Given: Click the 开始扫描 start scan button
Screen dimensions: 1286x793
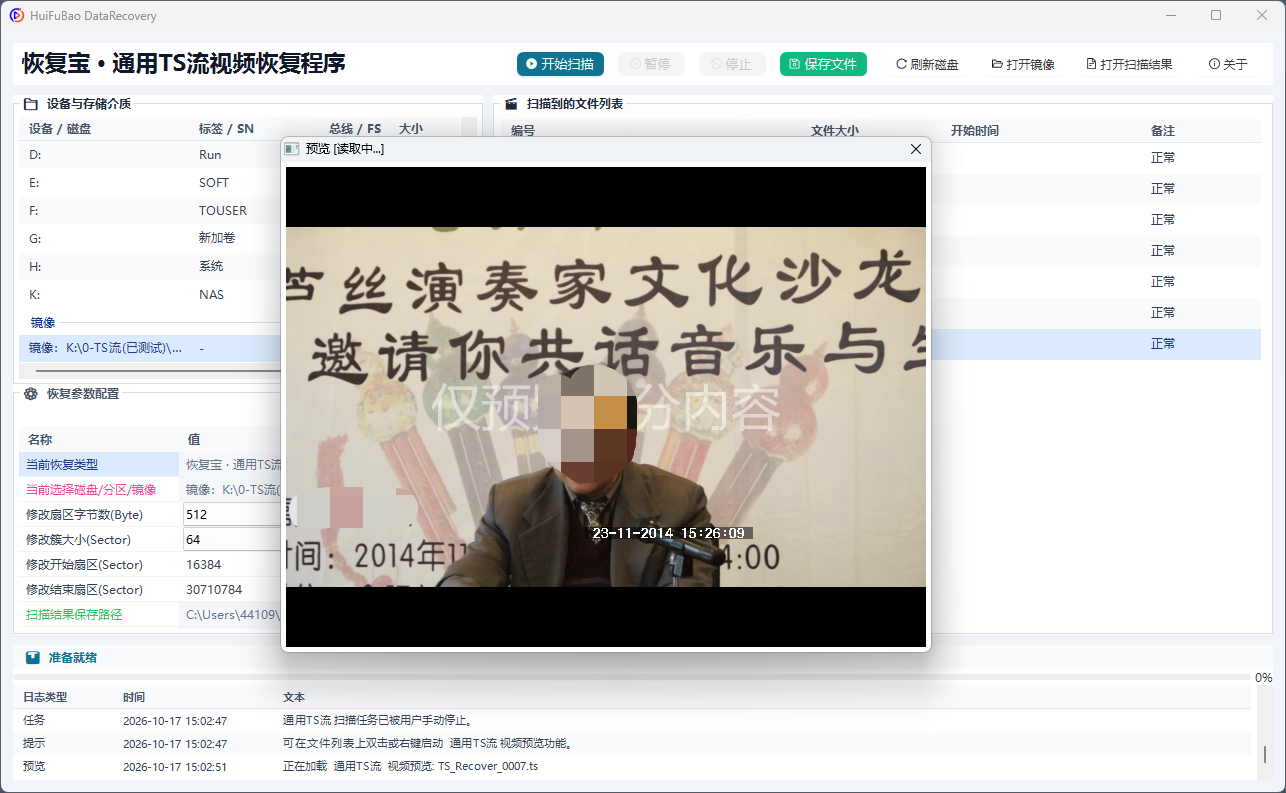Looking at the screenshot, I should tap(560, 64).
